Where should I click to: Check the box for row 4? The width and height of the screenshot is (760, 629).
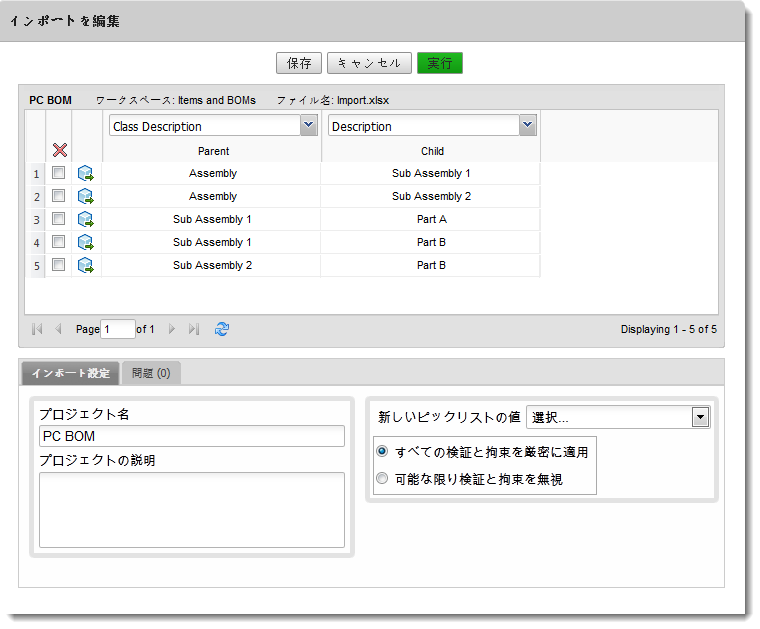click(x=59, y=241)
